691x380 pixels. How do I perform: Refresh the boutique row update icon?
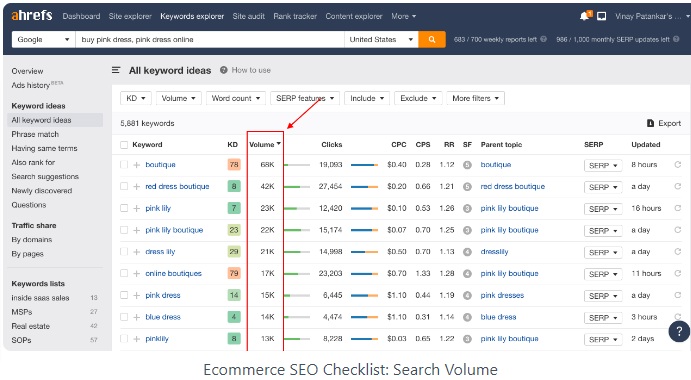[x=678, y=165]
